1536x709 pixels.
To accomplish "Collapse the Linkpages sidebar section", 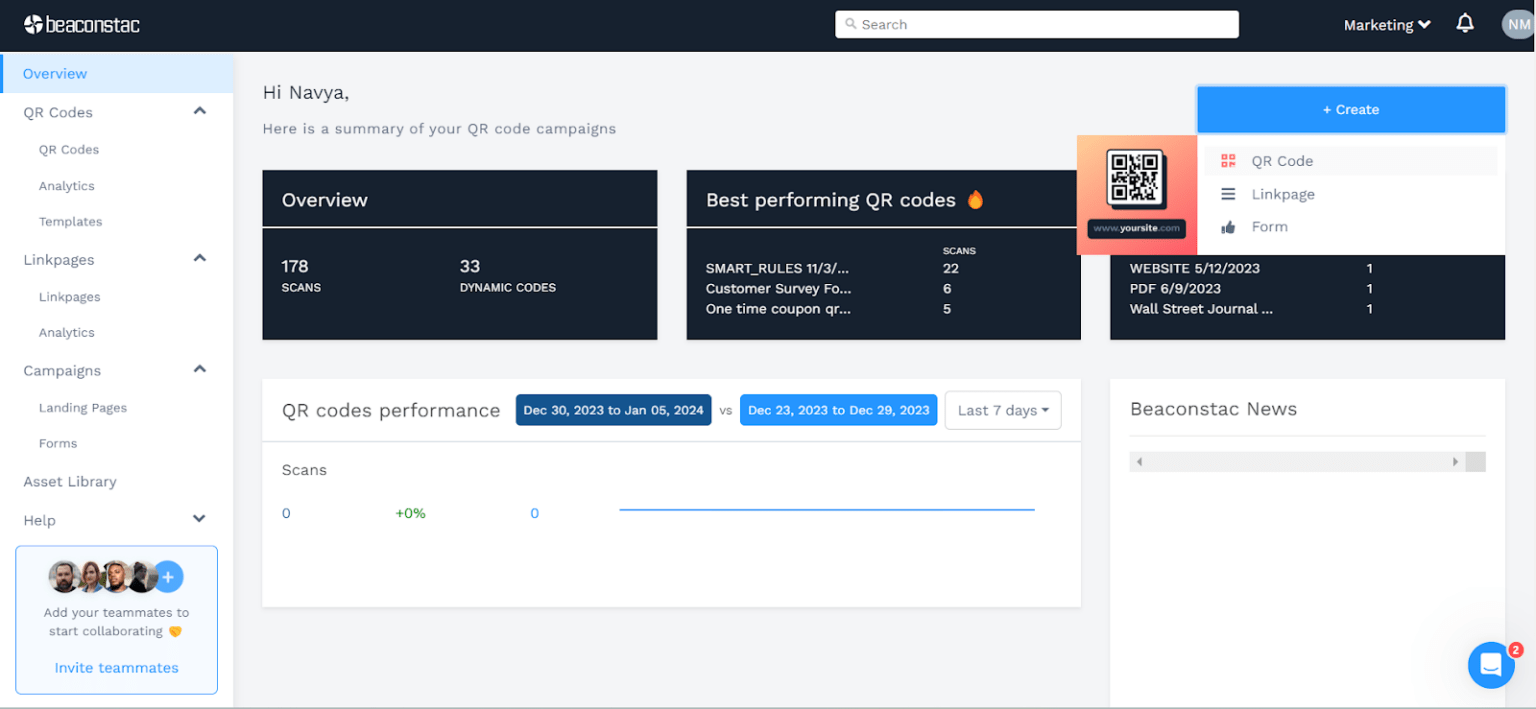I will point(199,258).
